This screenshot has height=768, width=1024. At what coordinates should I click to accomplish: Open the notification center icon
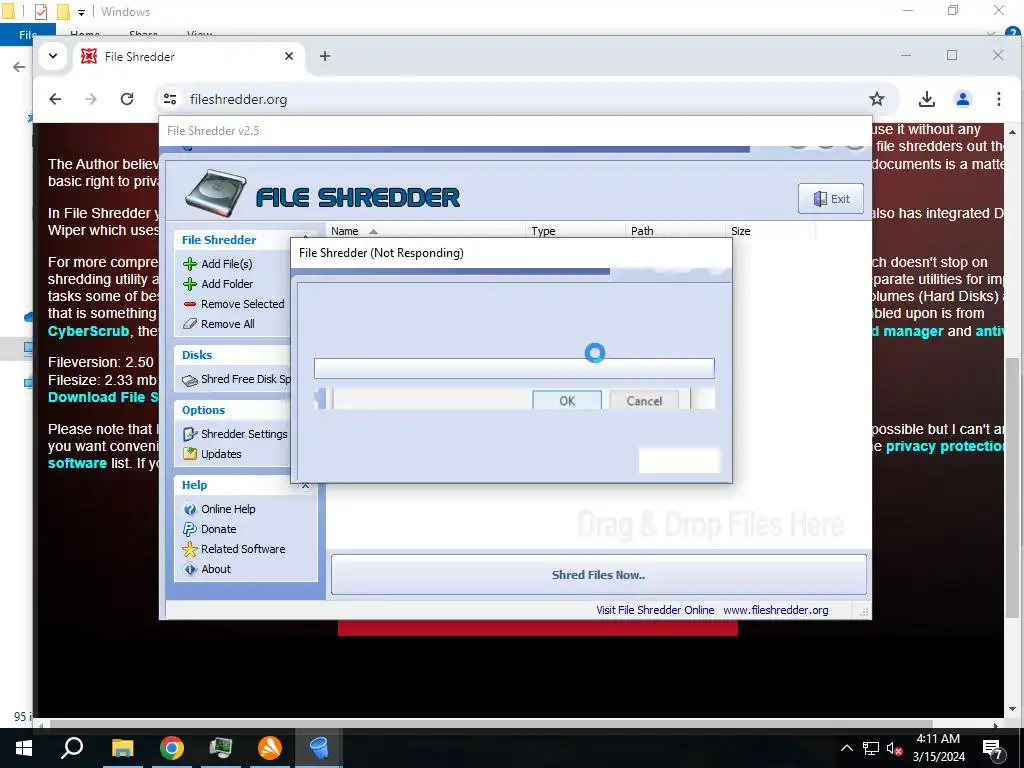(993, 748)
